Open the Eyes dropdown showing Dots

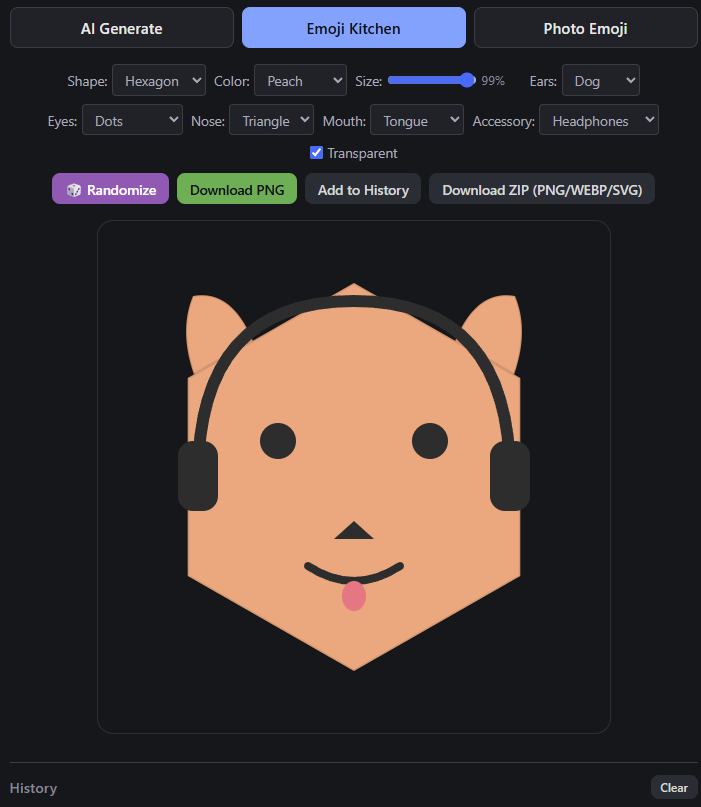point(132,120)
